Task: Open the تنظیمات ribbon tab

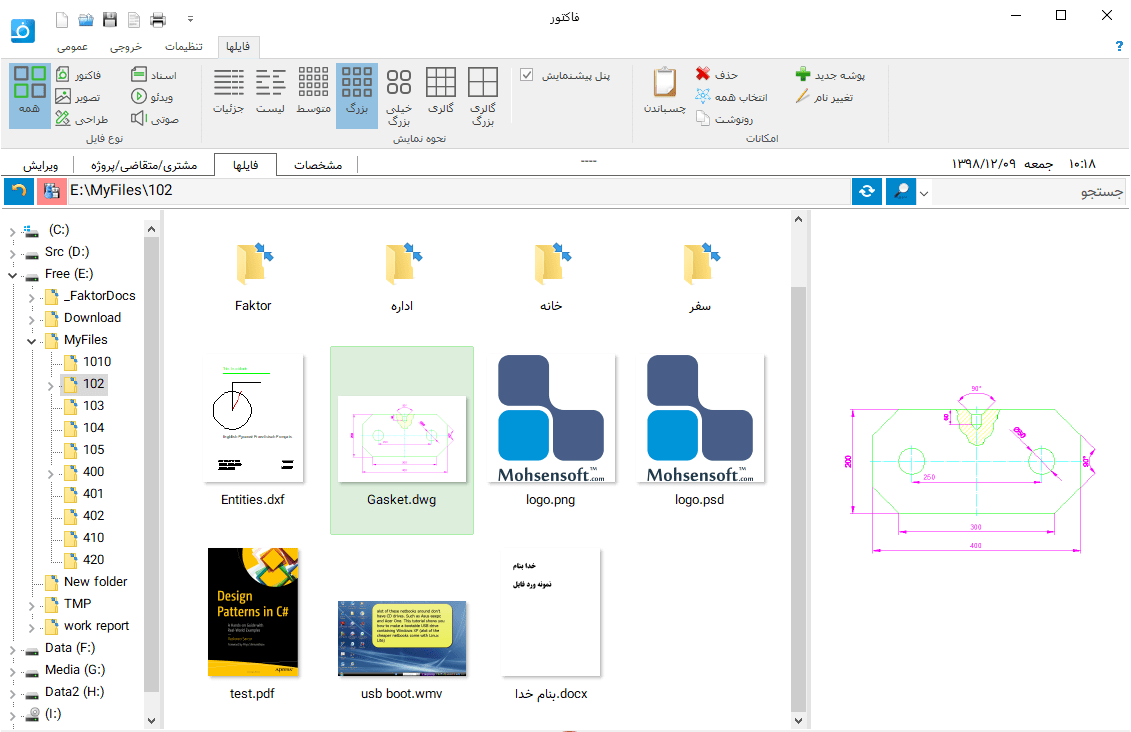Action: pyautogui.click(x=184, y=47)
